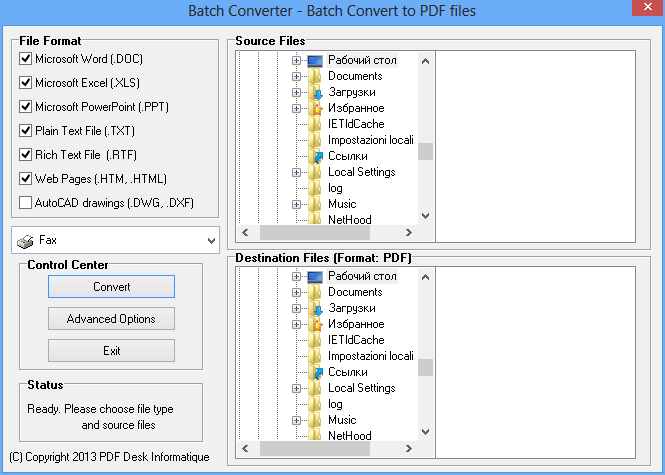The width and height of the screenshot is (665, 475).
Task: Click the Рабочий стол desktop icon in Source Files
Action: (x=316, y=60)
